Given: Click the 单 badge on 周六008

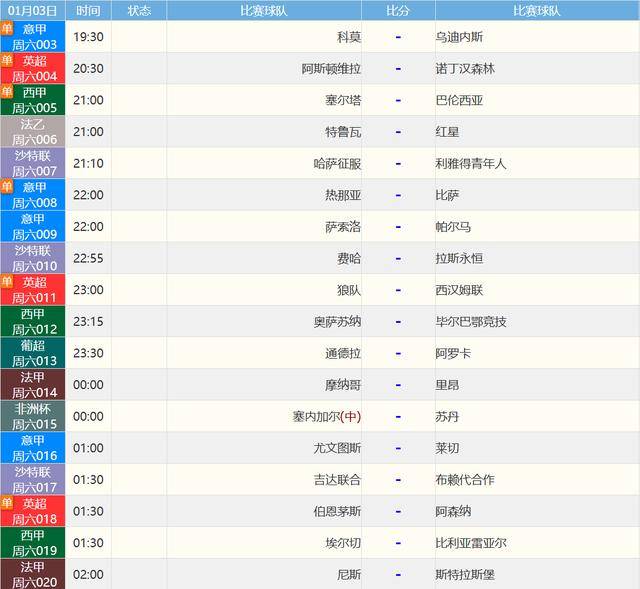Looking at the screenshot, I should pos(7,187).
